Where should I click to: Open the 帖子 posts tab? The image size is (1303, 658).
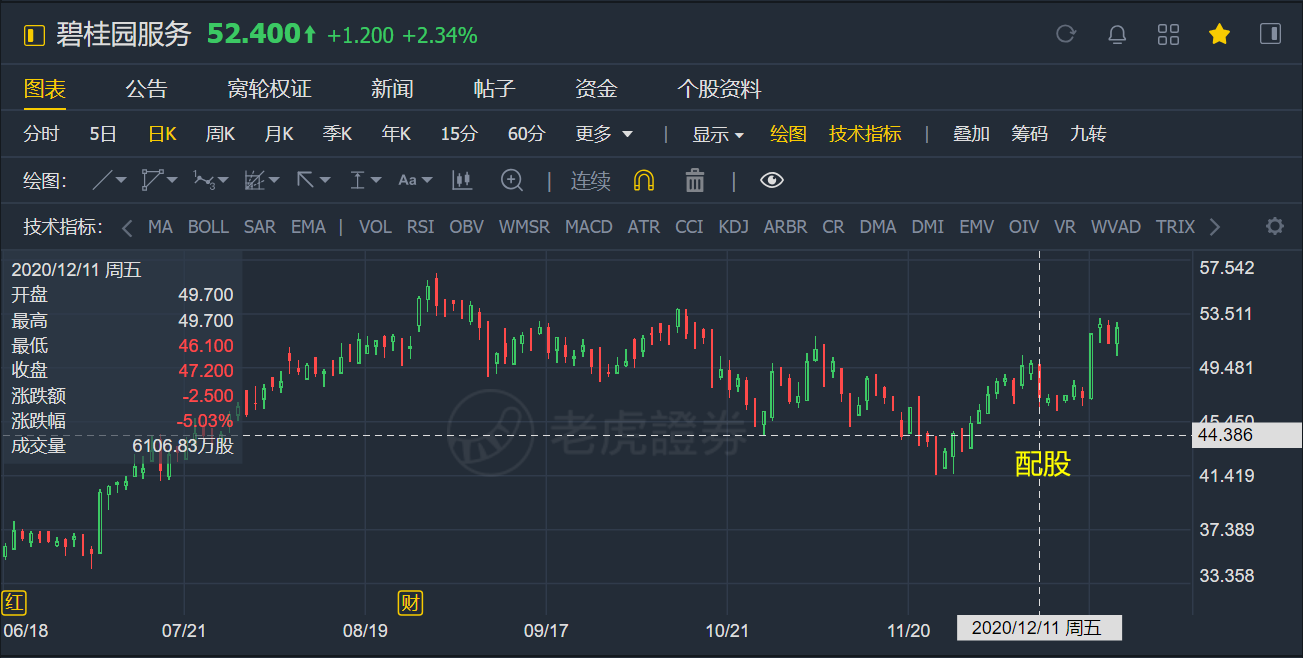point(494,89)
